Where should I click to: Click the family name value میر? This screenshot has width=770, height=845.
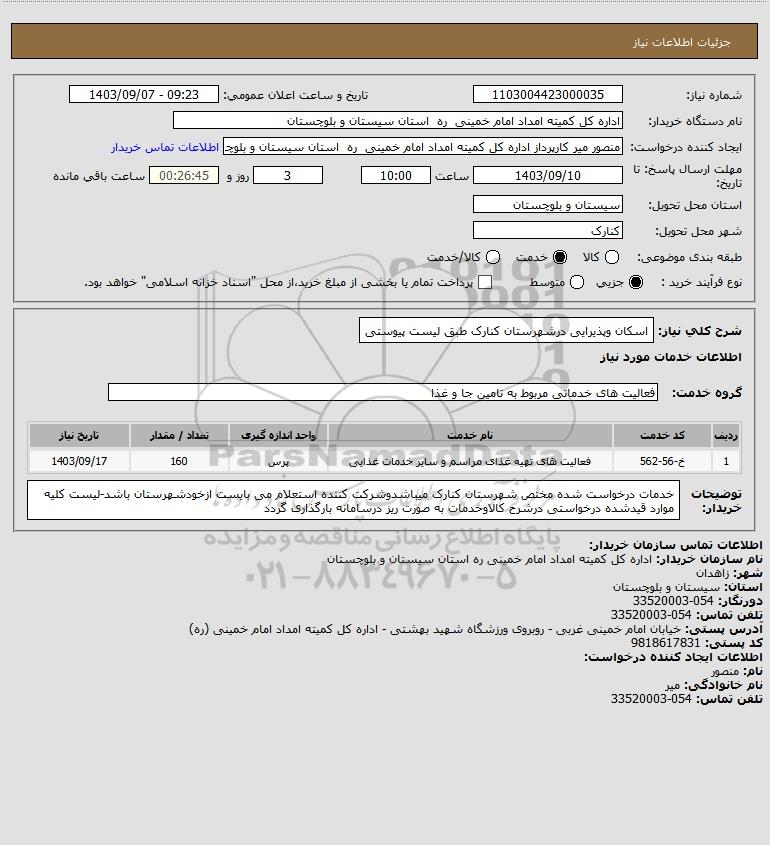[672, 685]
